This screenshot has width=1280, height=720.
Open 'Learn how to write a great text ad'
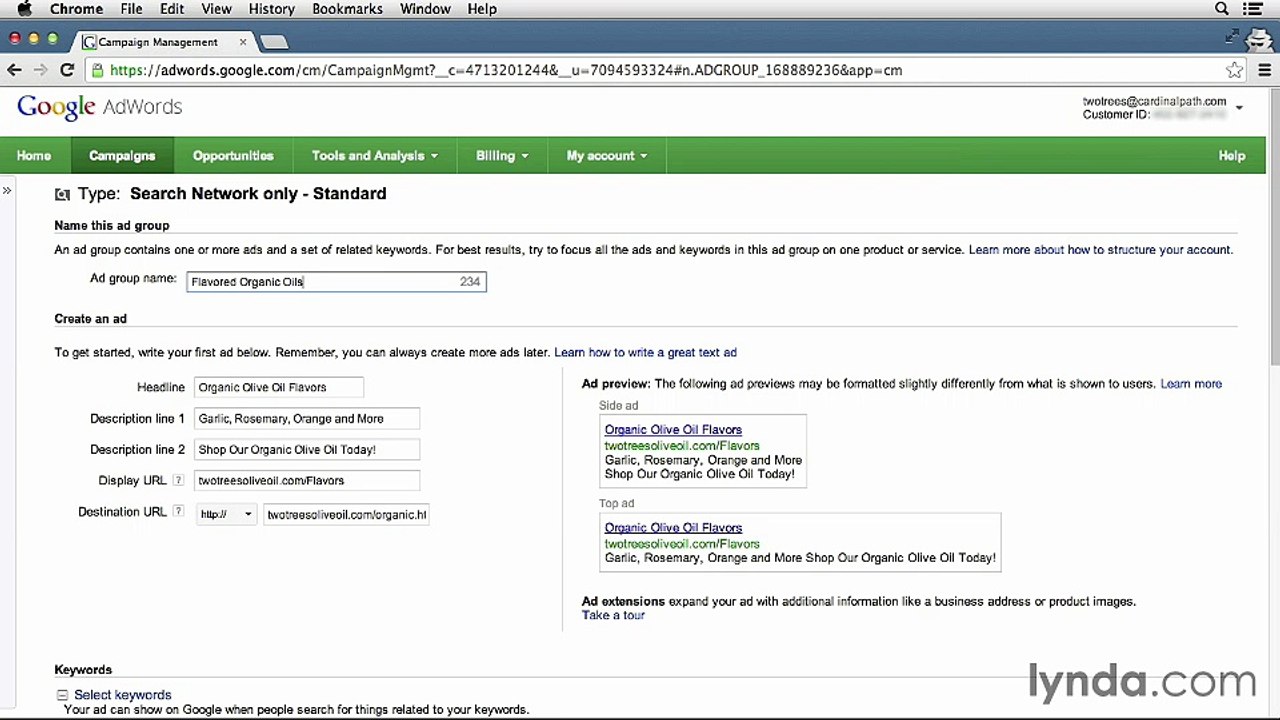click(645, 352)
